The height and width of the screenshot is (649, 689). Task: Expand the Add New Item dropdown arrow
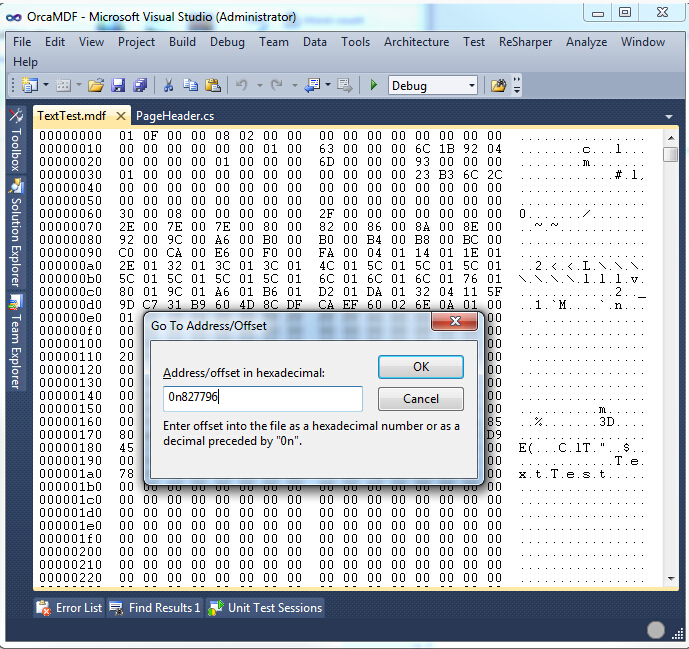click(79, 85)
